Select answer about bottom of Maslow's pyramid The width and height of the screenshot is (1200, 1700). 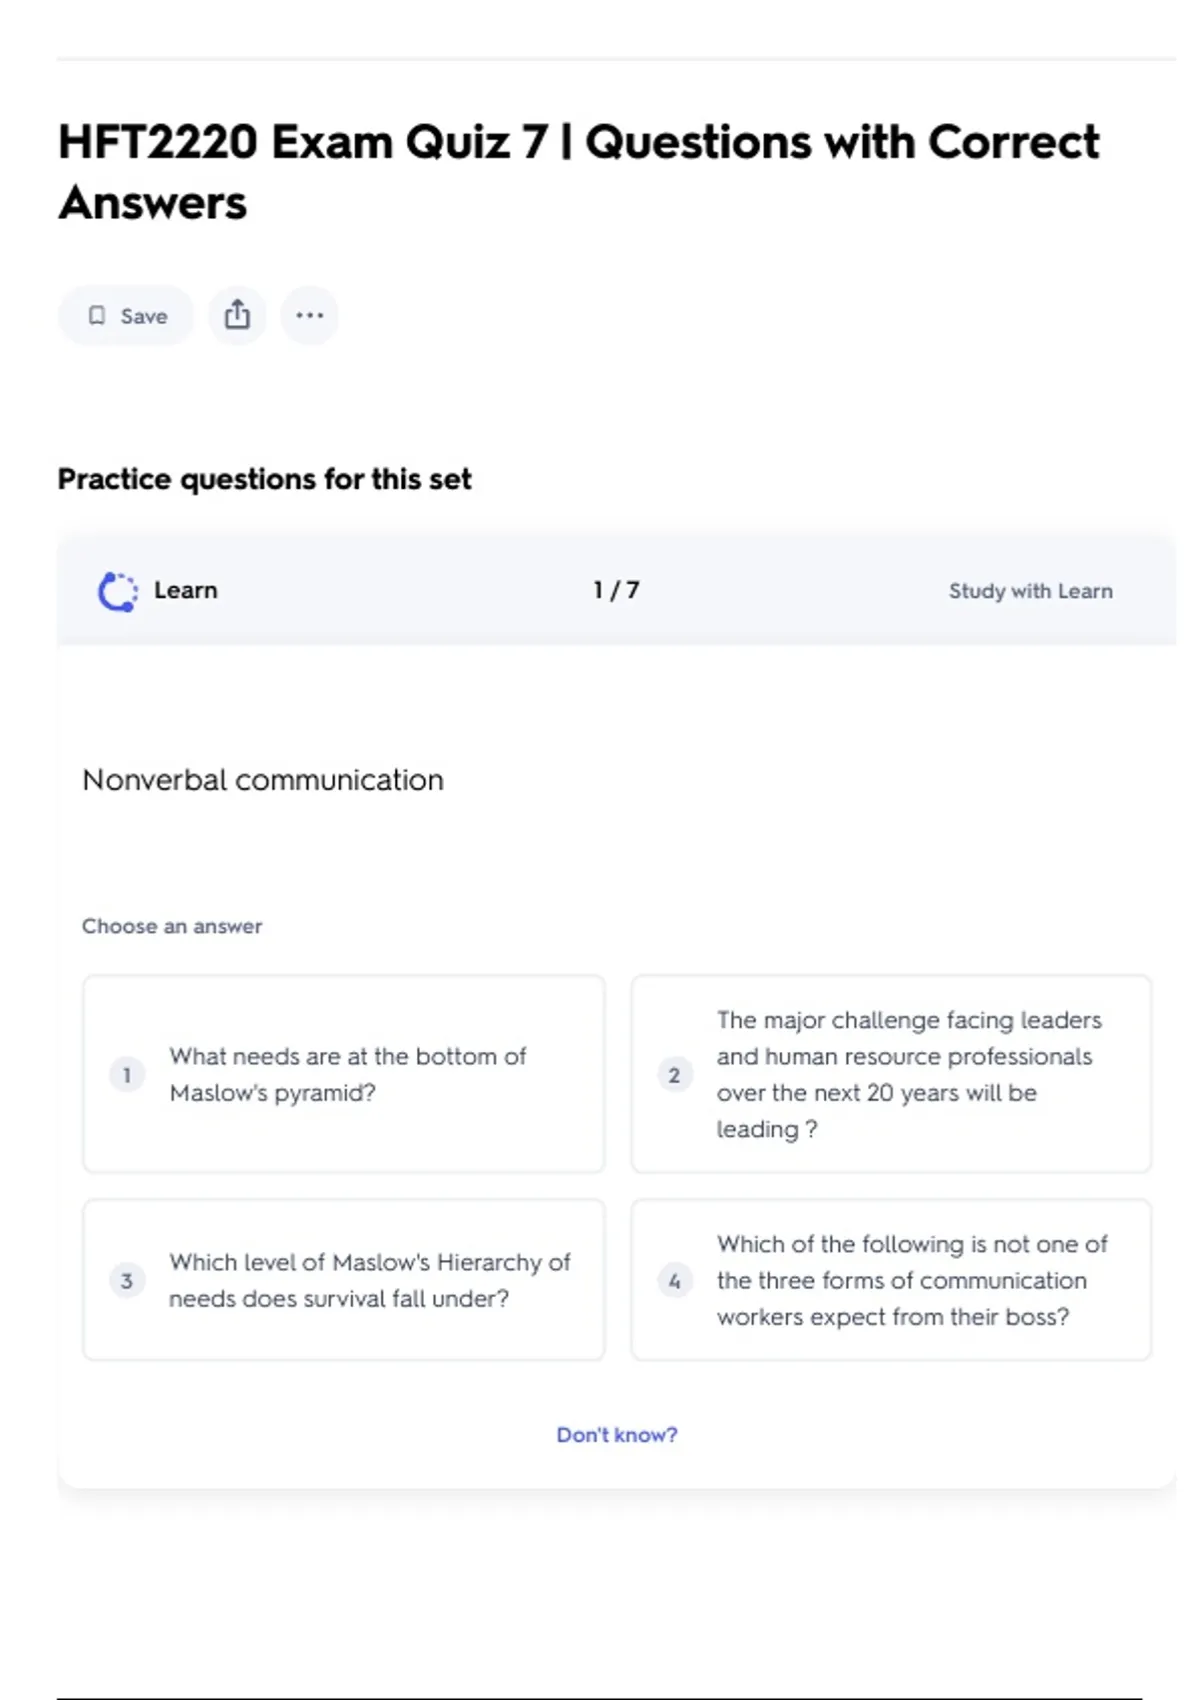click(347, 1074)
